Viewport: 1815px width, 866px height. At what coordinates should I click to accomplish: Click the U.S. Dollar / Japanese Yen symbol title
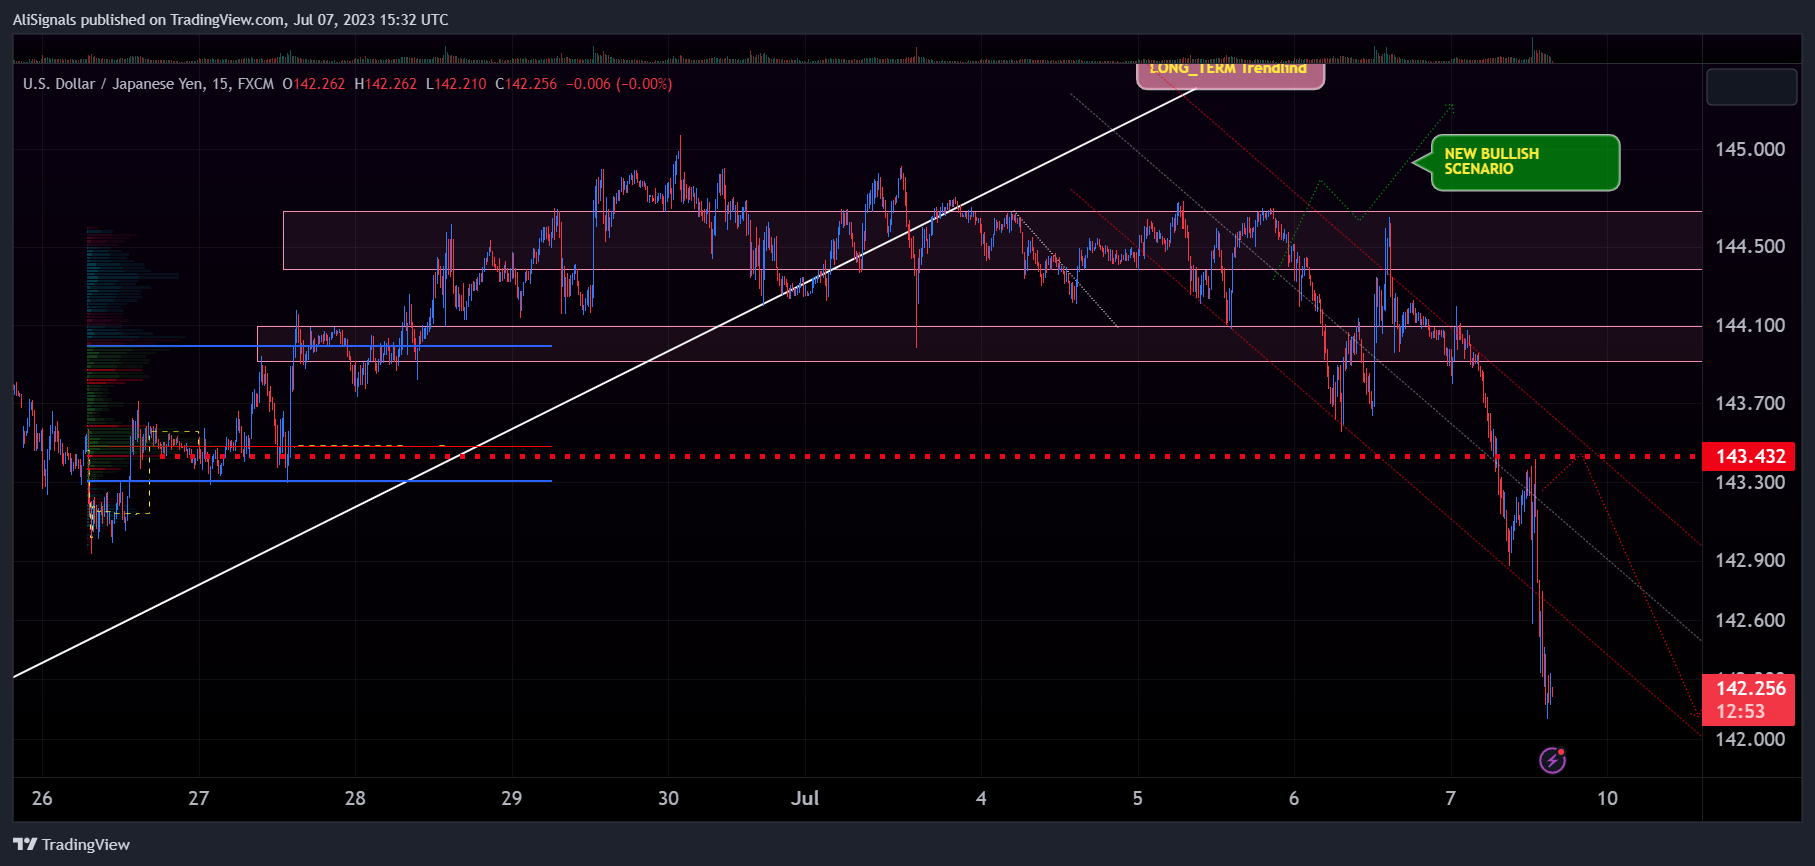click(x=148, y=84)
